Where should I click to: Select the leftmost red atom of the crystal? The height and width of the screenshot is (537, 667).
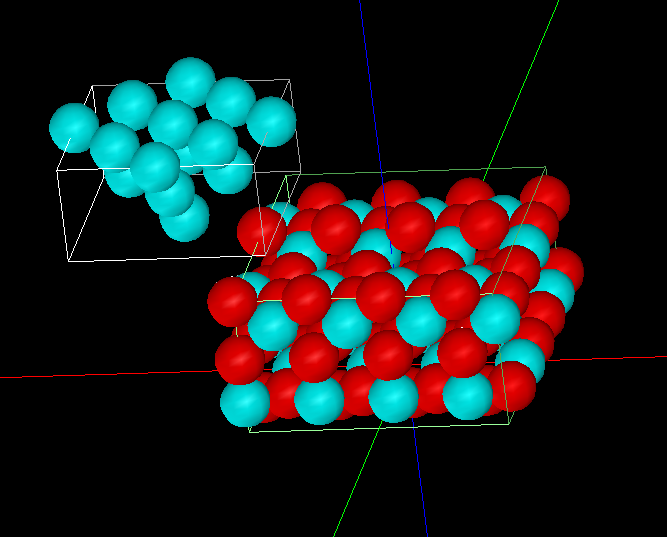(x=232, y=302)
